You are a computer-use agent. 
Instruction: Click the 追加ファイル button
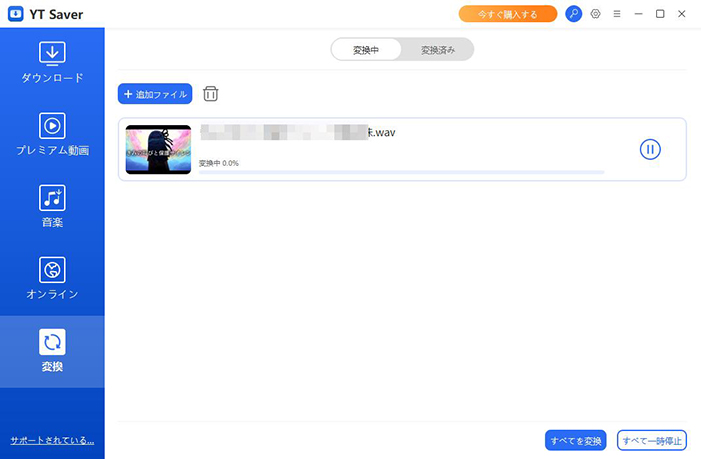point(155,94)
